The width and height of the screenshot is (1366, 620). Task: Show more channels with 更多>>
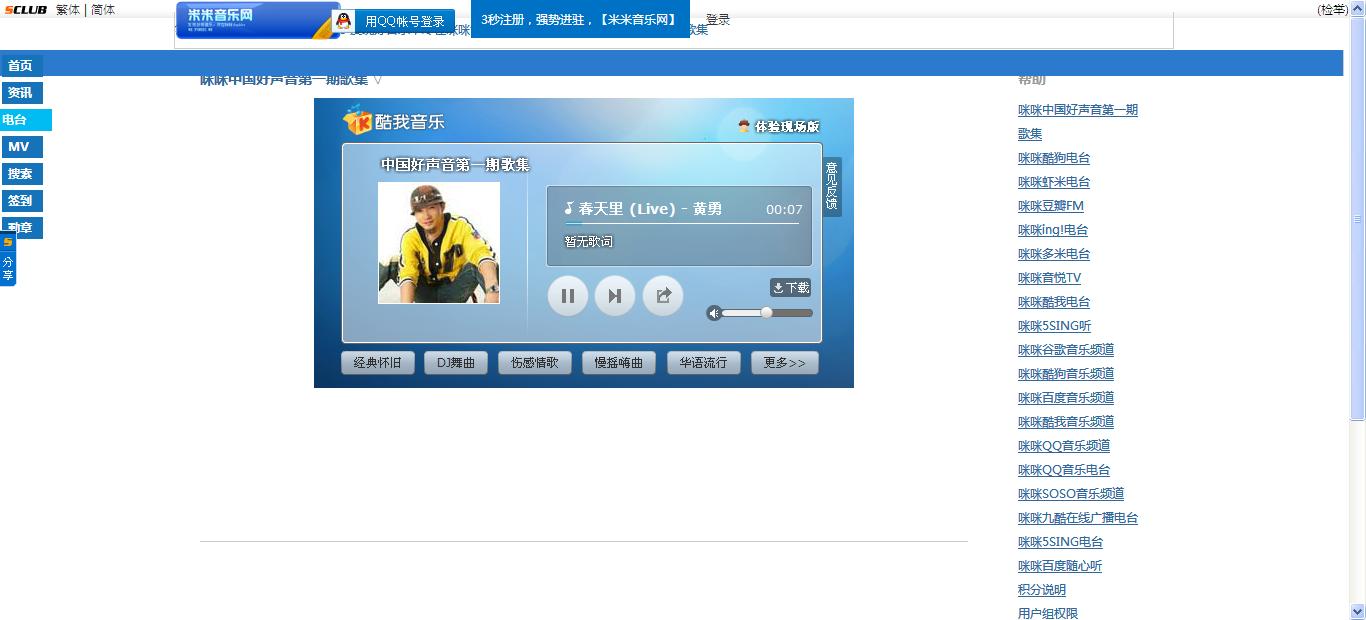[785, 363]
